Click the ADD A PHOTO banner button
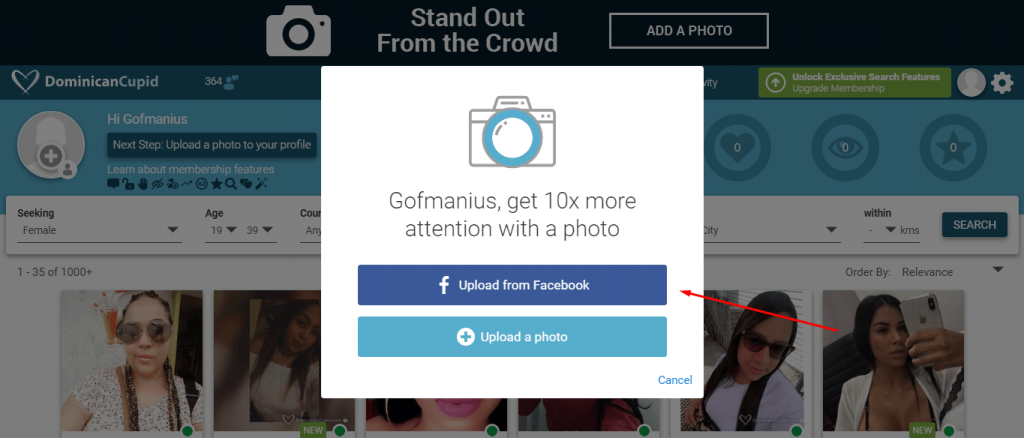This screenshot has width=1024, height=438. [689, 31]
